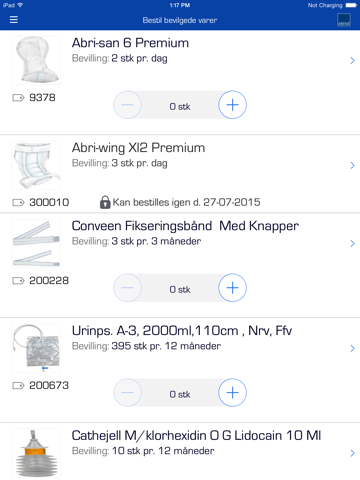Open the hamburger menu
Viewport: 360px width, 480px height.
click(14, 20)
